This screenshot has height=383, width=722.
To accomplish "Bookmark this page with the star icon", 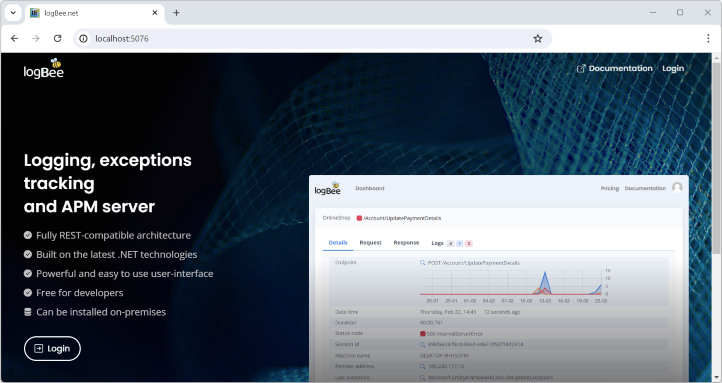I will tap(537, 39).
